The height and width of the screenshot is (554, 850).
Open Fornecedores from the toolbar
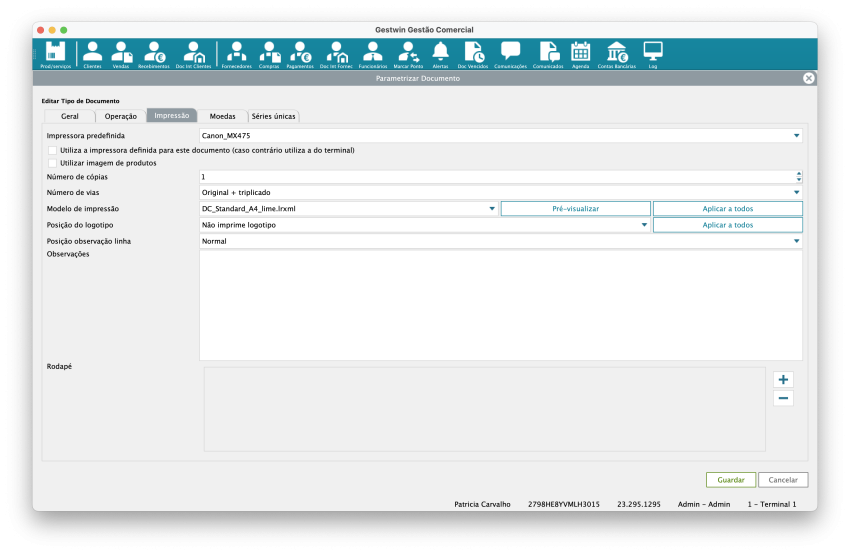pyautogui.click(x=236, y=53)
